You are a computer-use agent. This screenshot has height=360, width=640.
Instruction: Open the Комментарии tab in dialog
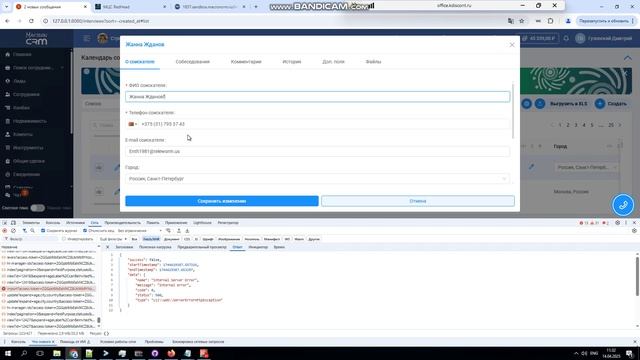(x=246, y=62)
